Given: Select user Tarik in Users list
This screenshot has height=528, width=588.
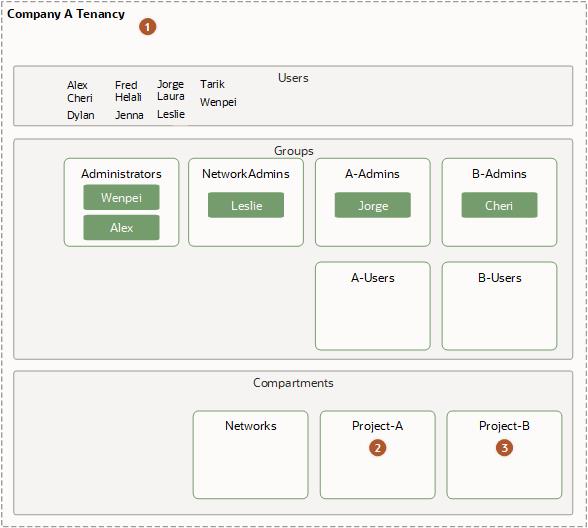Looking at the screenshot, I should (212, 84).
